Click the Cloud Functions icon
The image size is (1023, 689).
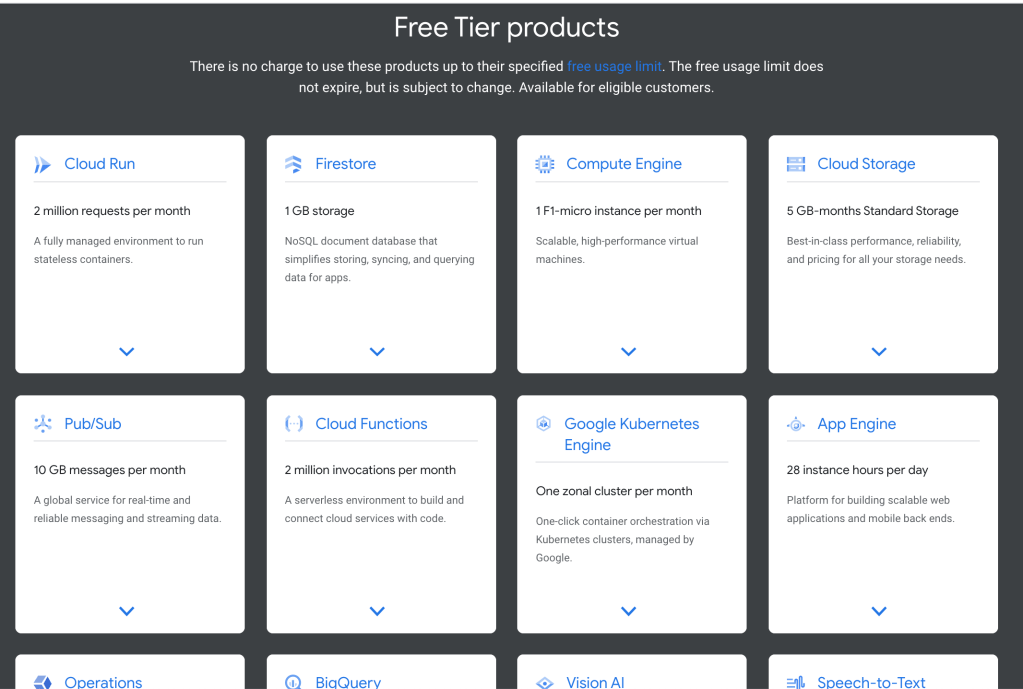294,424
